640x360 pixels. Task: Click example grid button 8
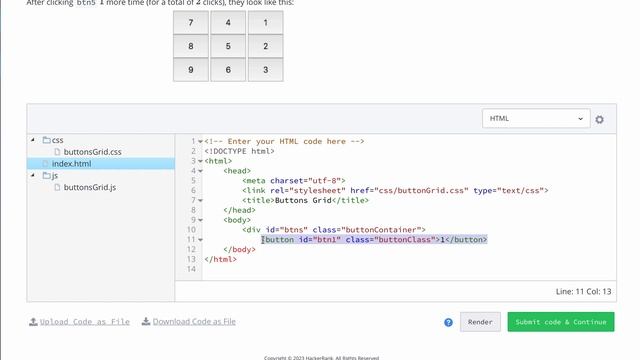191,46
